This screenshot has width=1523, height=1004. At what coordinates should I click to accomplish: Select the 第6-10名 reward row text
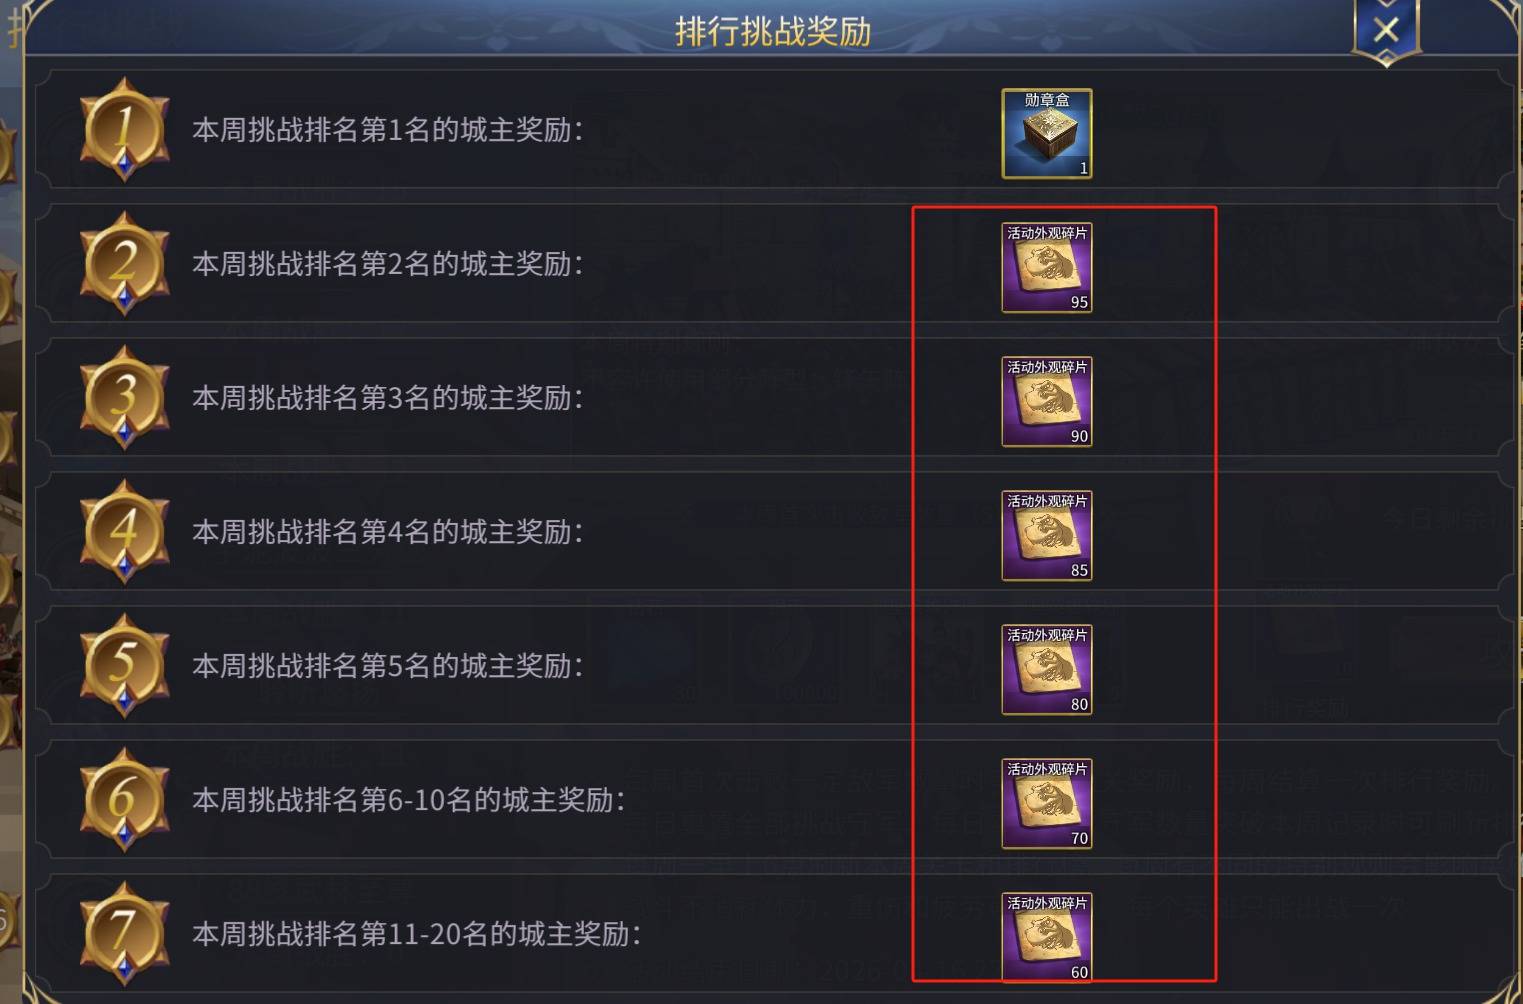tap(409, 800)
